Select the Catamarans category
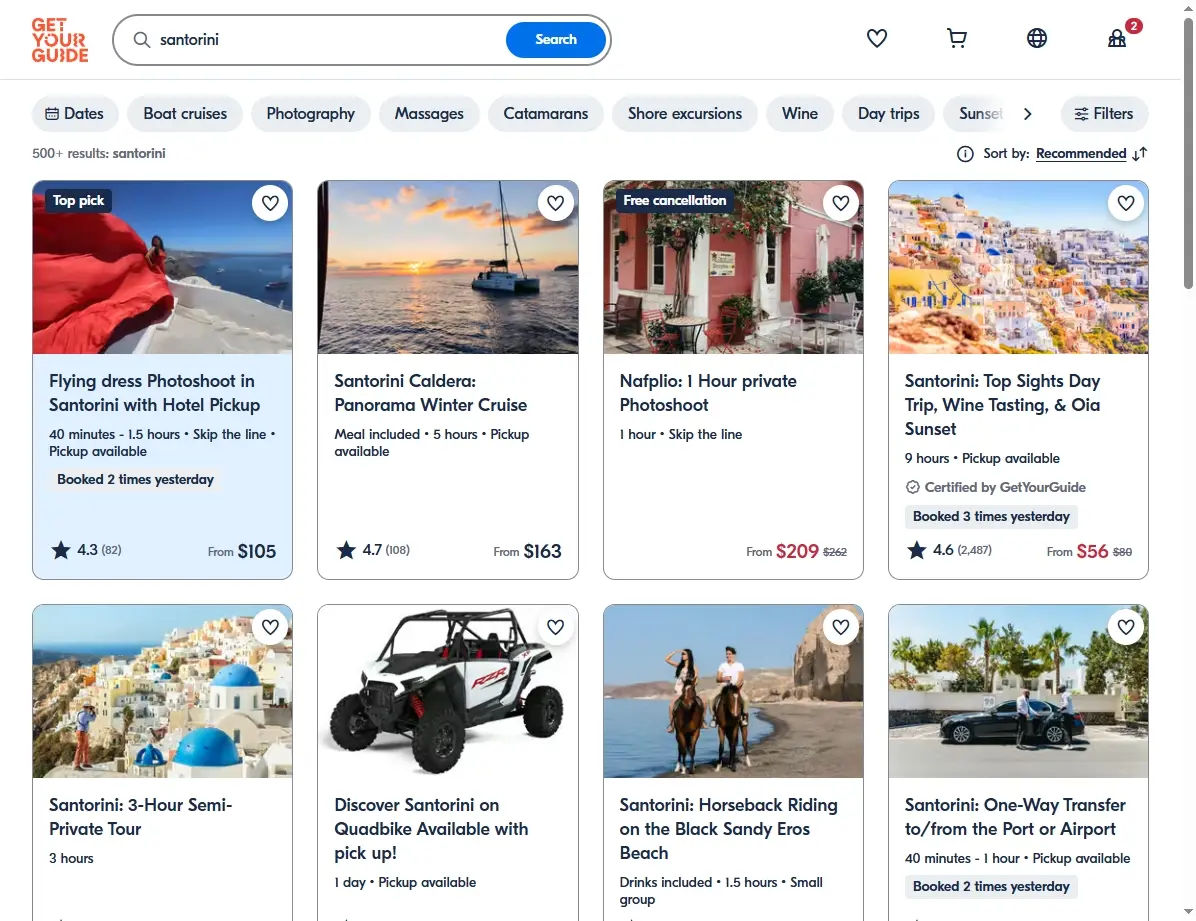1196x921 pixels. click(x=545, y=114)
